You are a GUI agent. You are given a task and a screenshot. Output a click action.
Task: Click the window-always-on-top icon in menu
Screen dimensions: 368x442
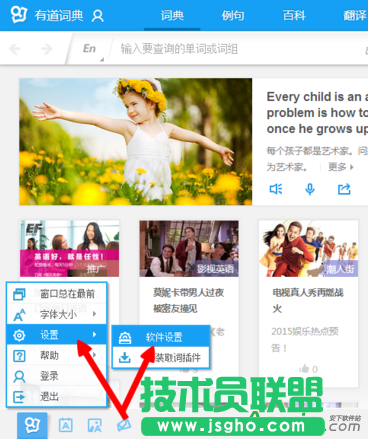pos(19,294)
